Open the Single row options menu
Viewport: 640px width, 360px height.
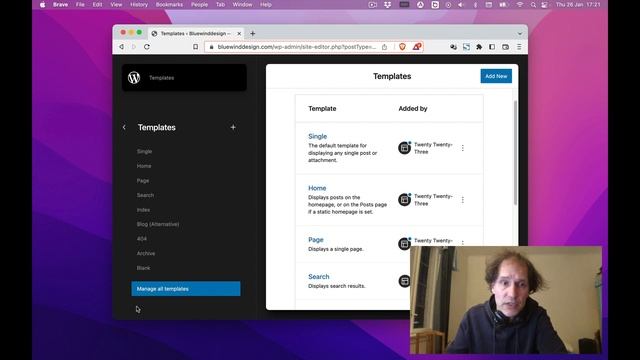462,148
